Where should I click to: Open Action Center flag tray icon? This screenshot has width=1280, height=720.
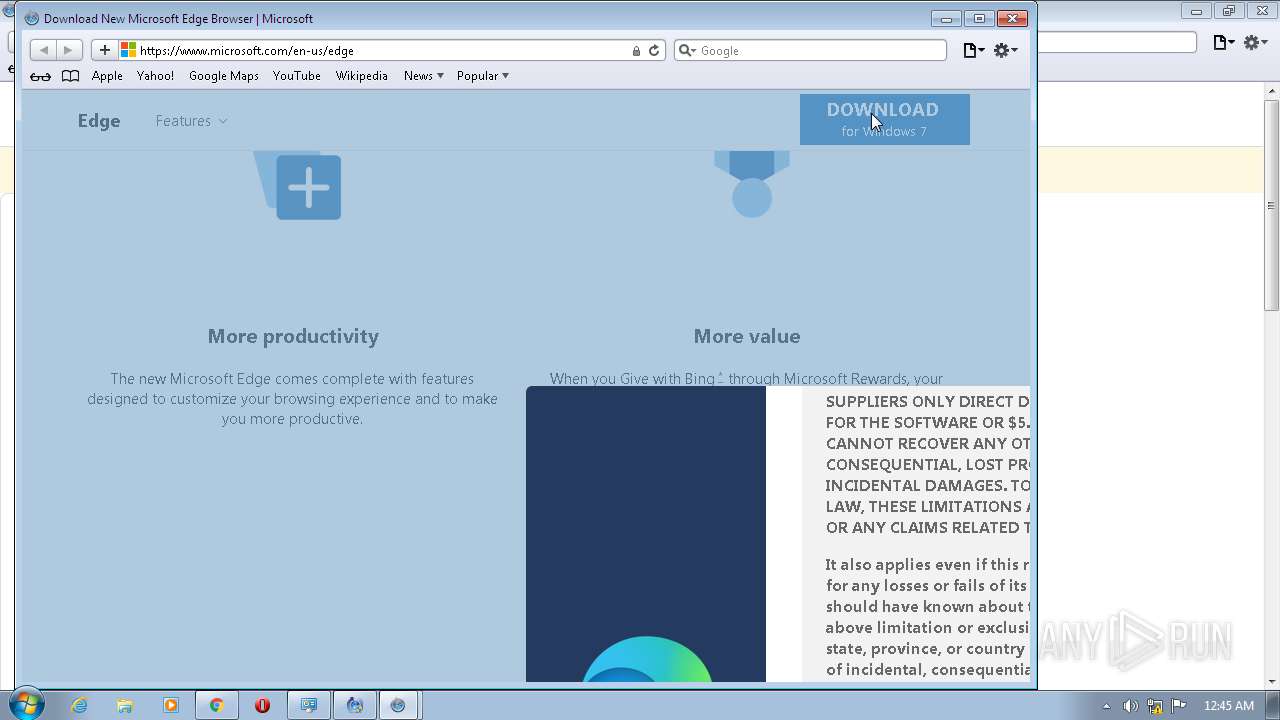point(1179,706)
